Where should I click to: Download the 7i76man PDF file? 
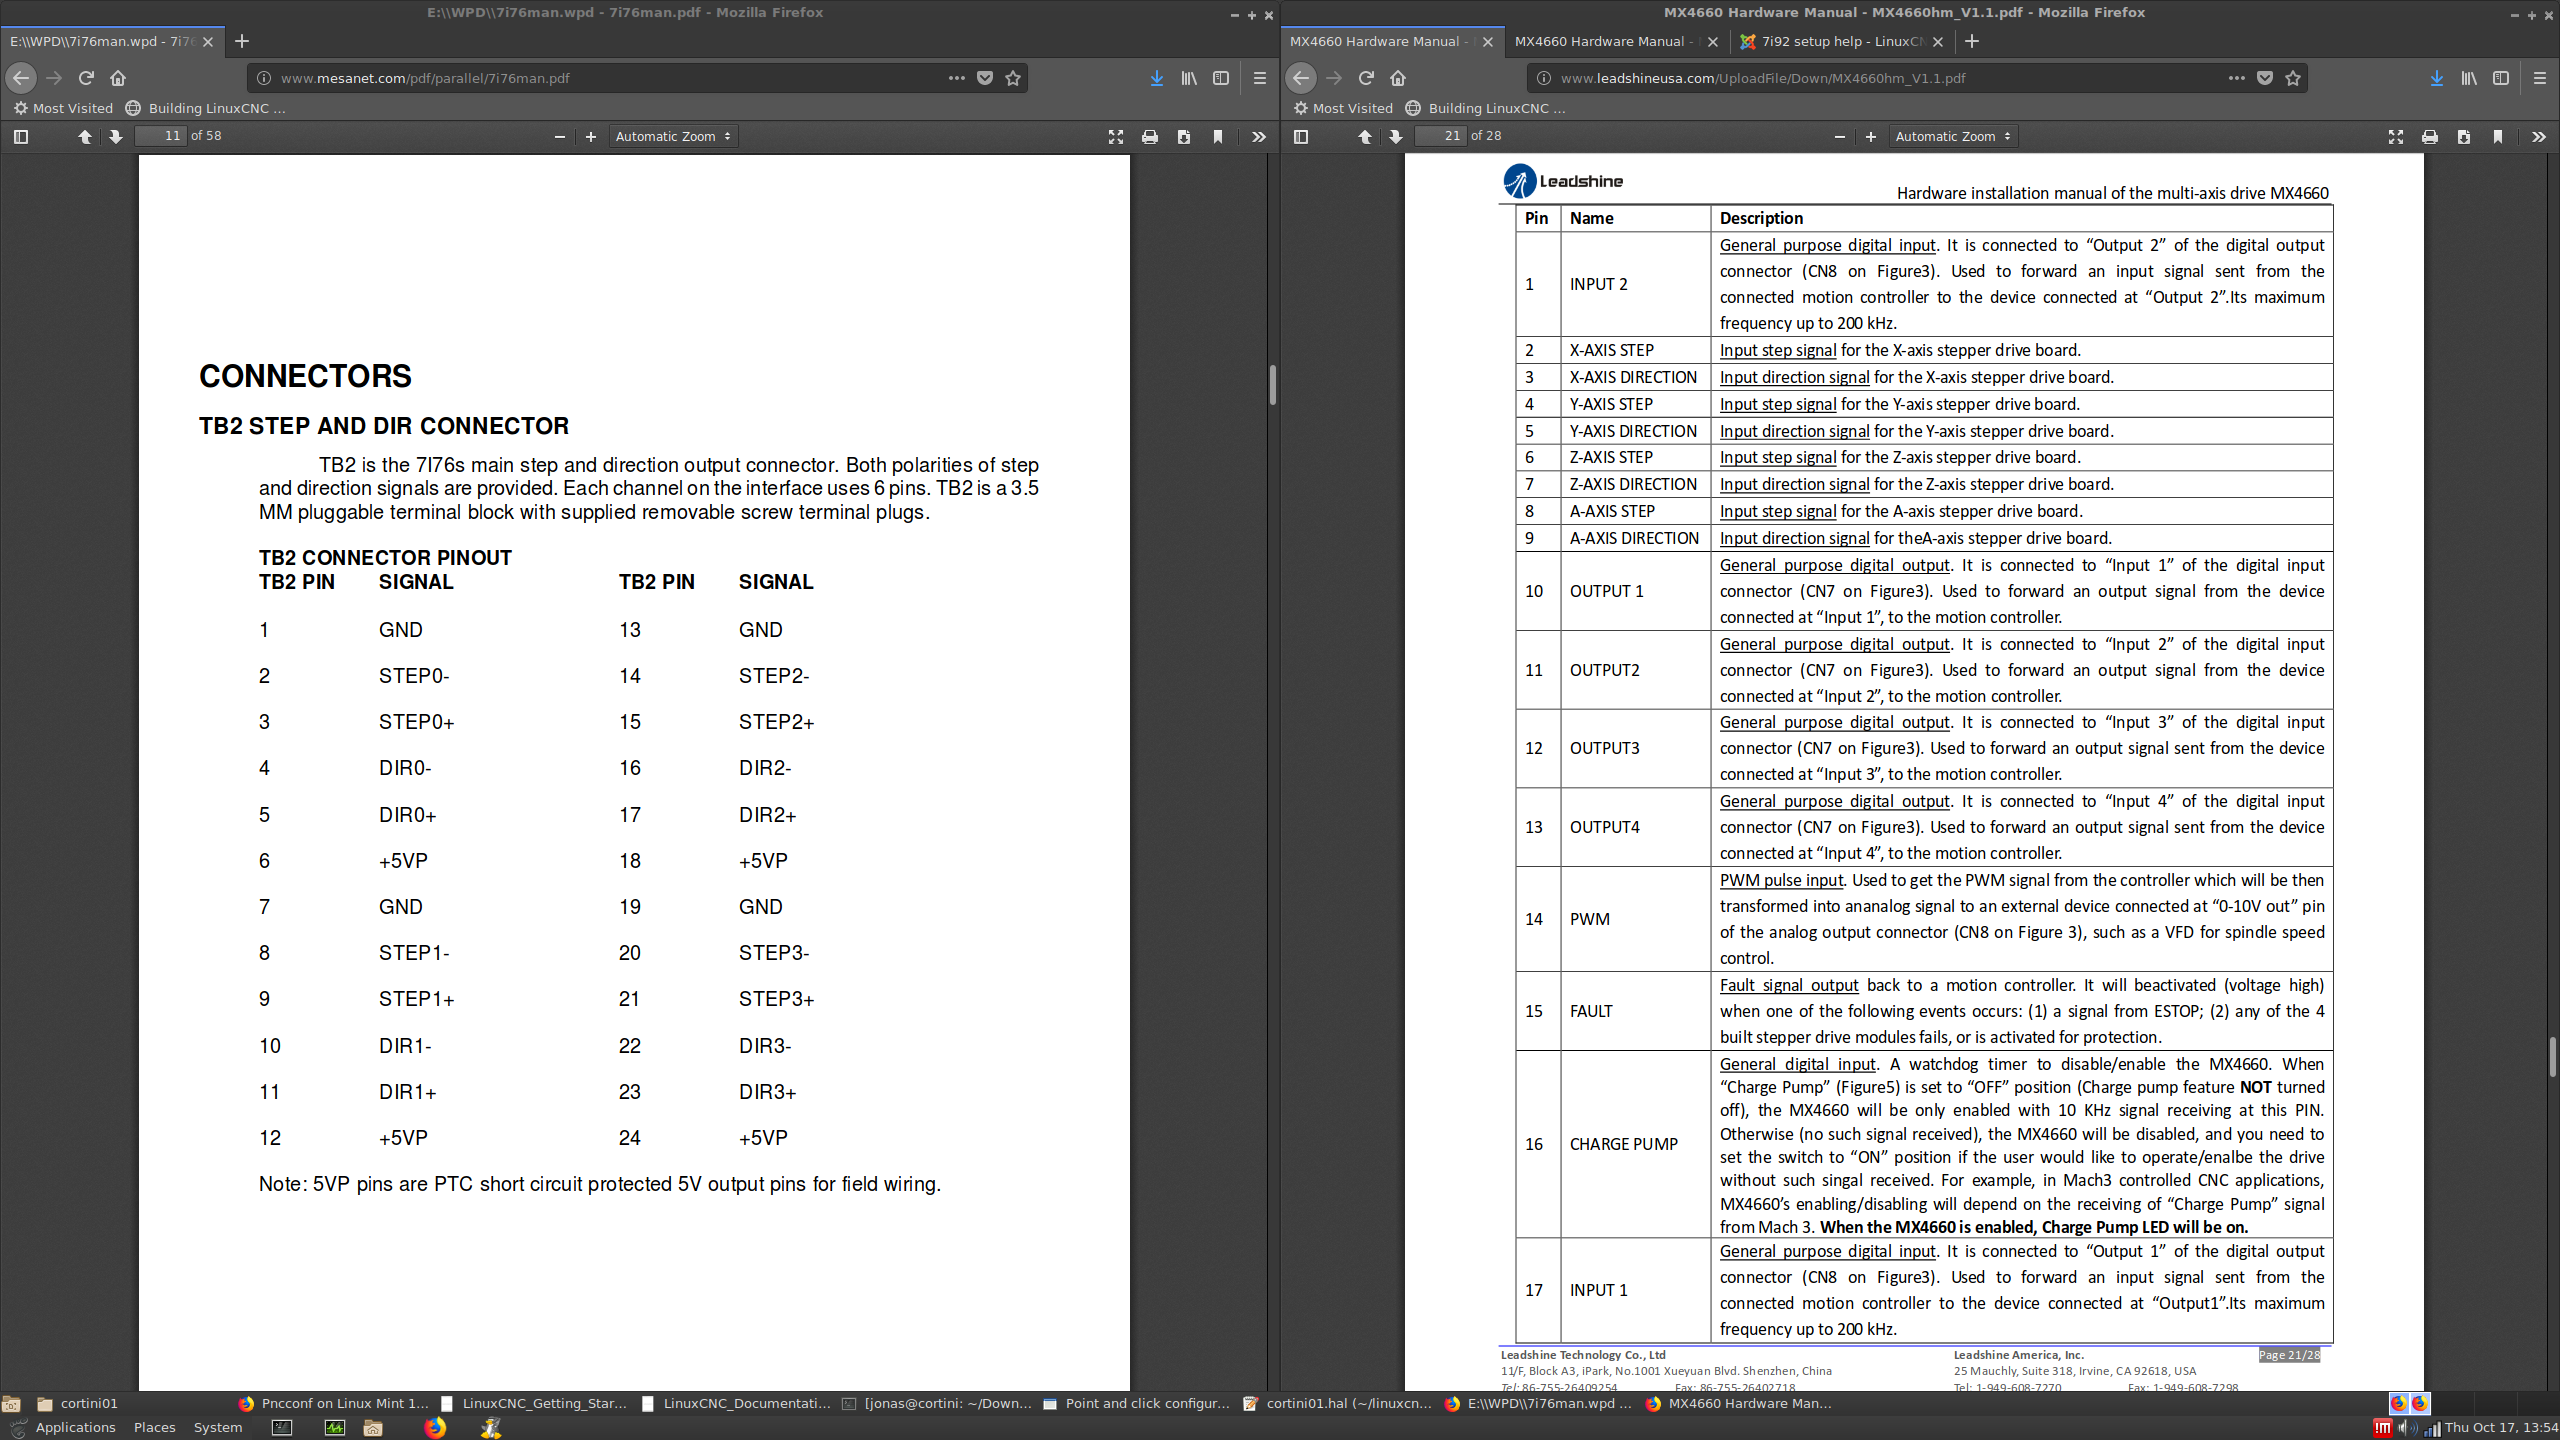click(x=1184, y=136)
